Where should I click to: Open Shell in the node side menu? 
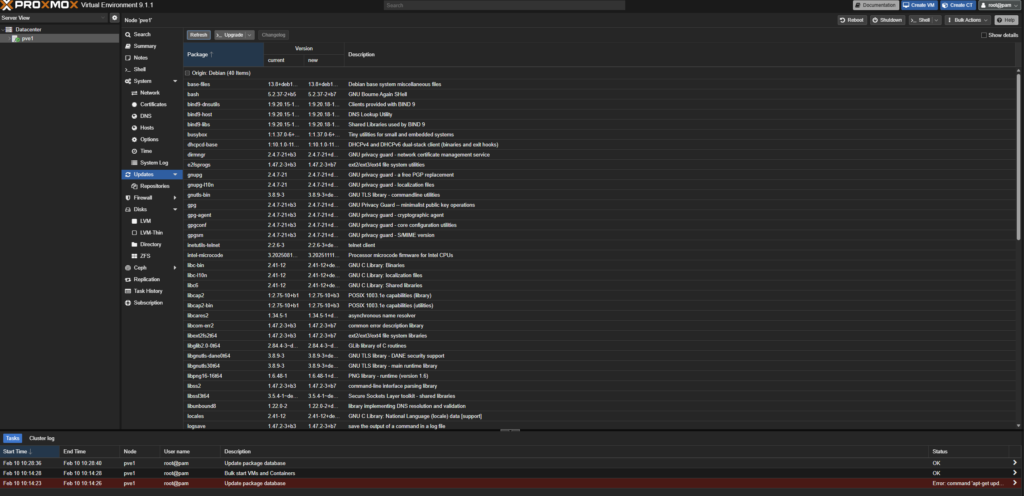coord(140,69)
